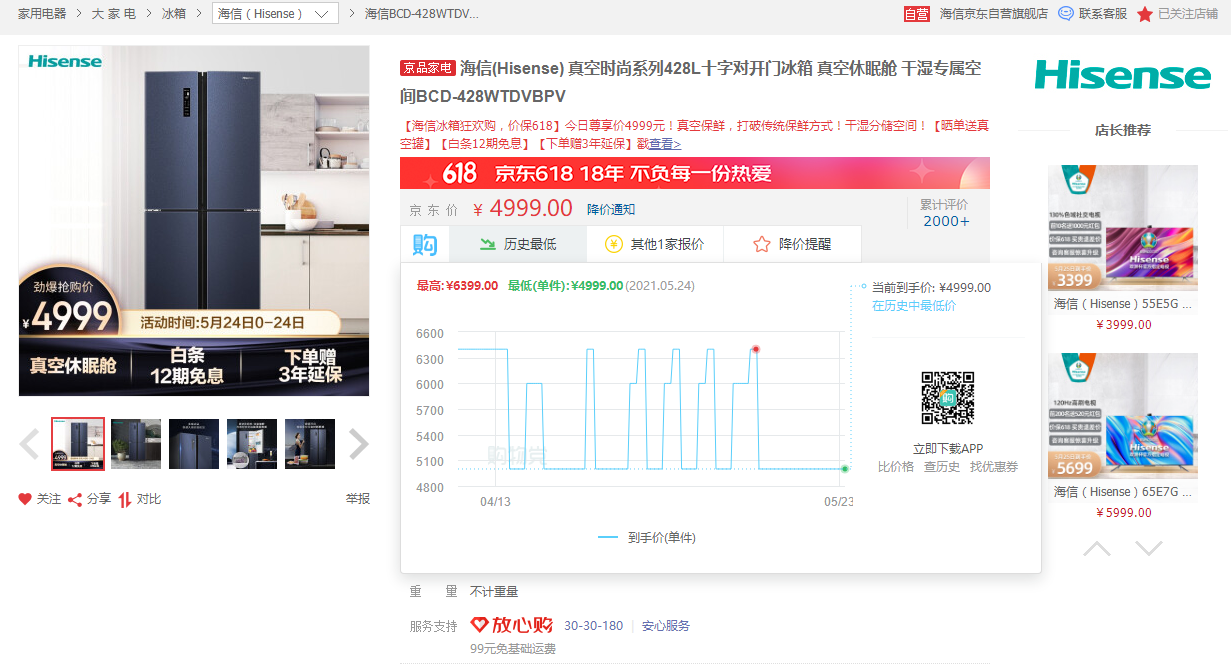This screenshot has width=1231, height=669.
Task: Open the 海信 65E7G recommended TV card
Action: pyautogui.click(x=1123, y=437)
